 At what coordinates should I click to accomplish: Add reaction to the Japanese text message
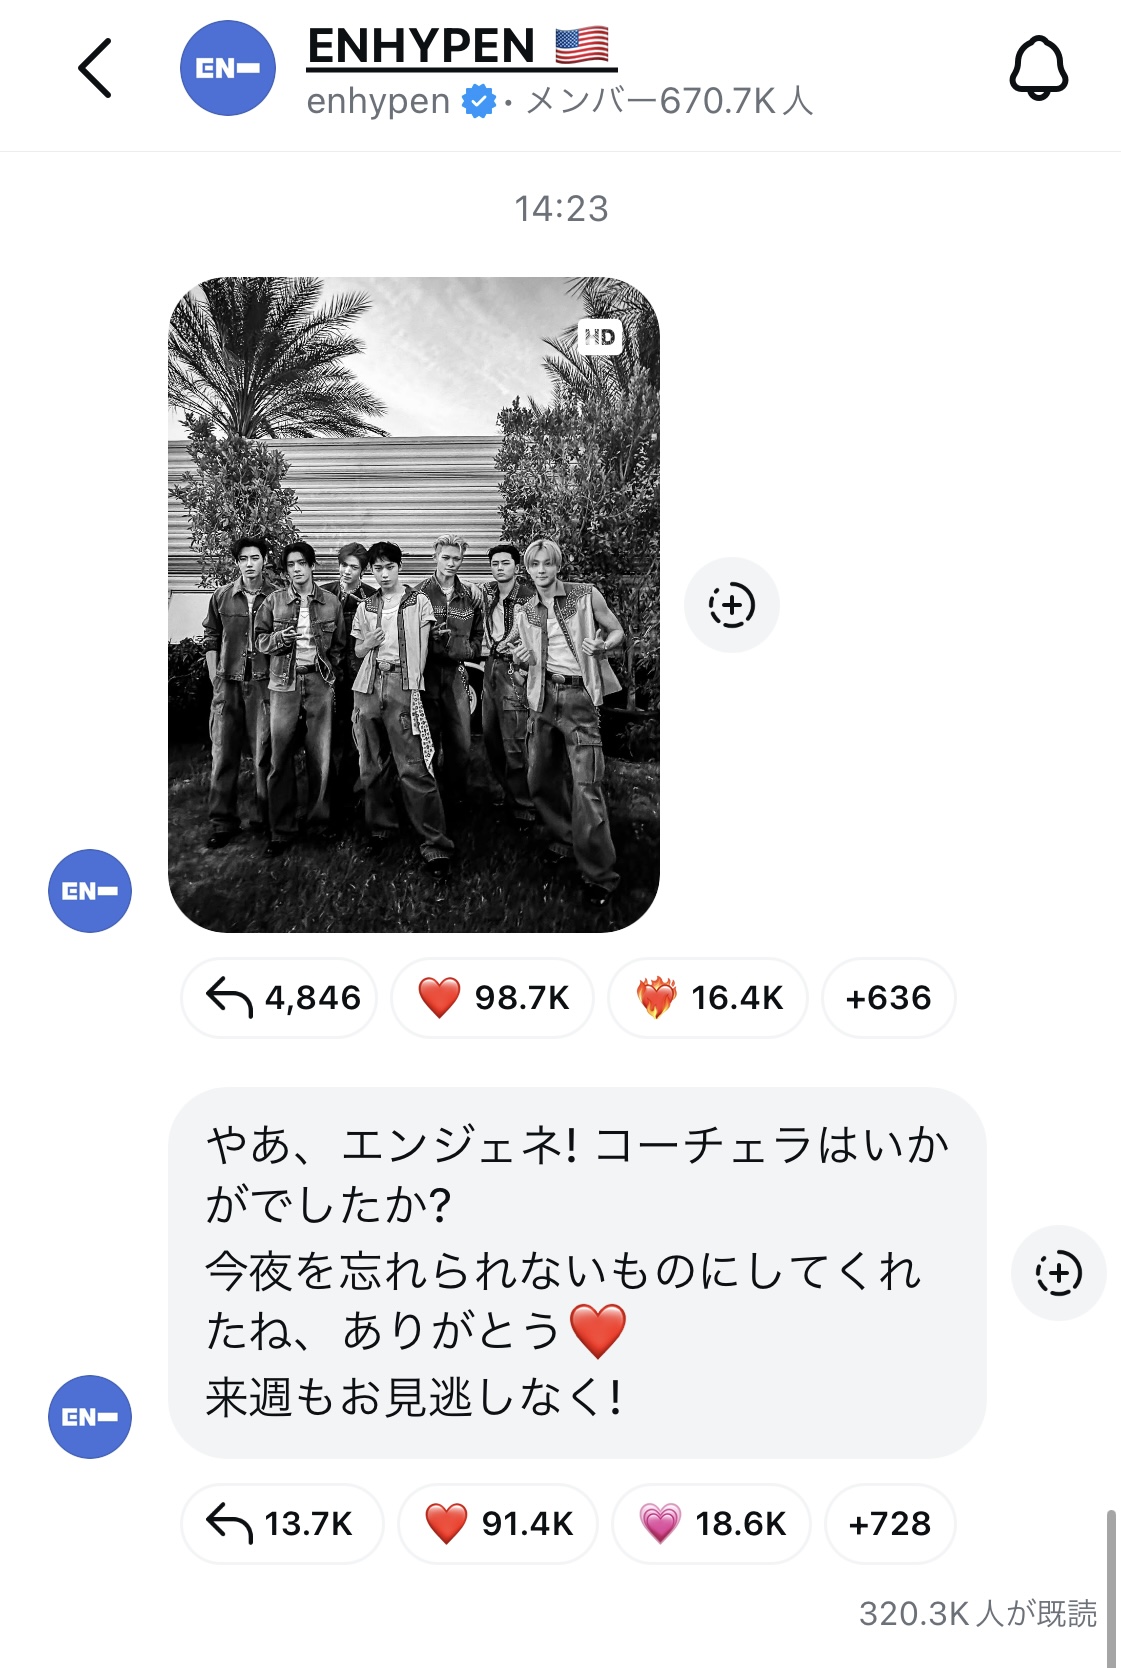1058,1273
